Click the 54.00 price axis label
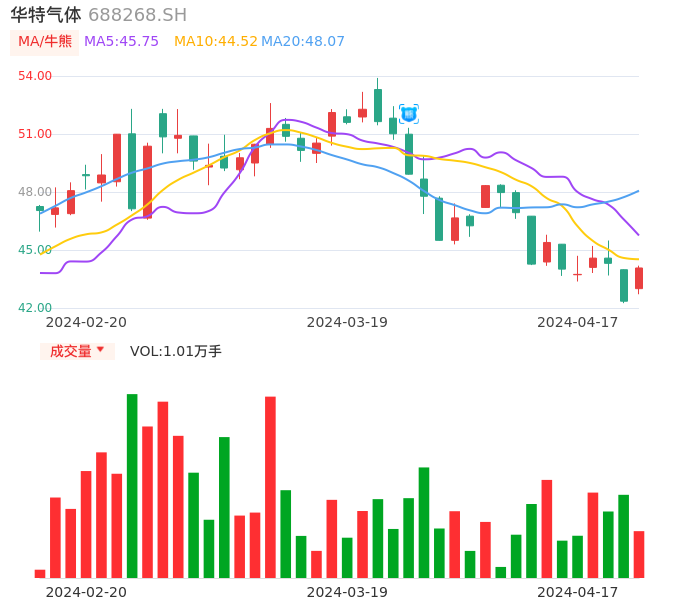 click(35, 76)
